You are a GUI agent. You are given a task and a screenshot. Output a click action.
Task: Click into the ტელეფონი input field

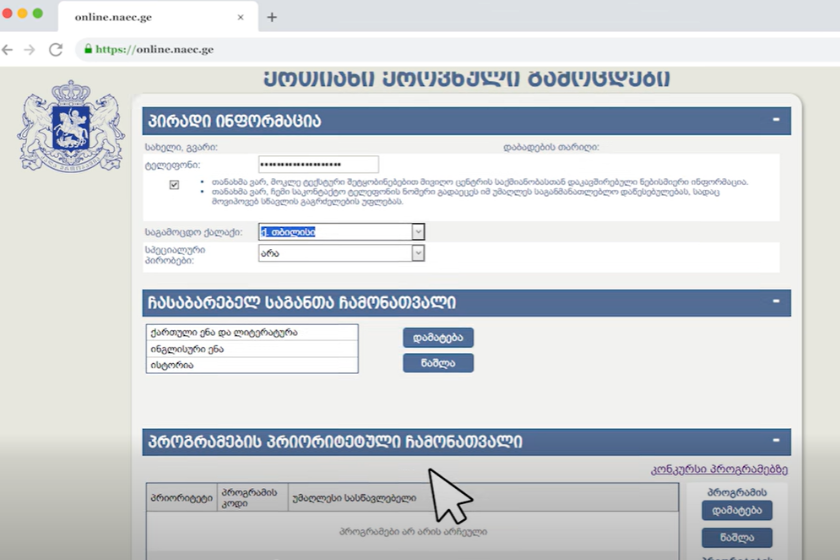click(x=318, y=164)
